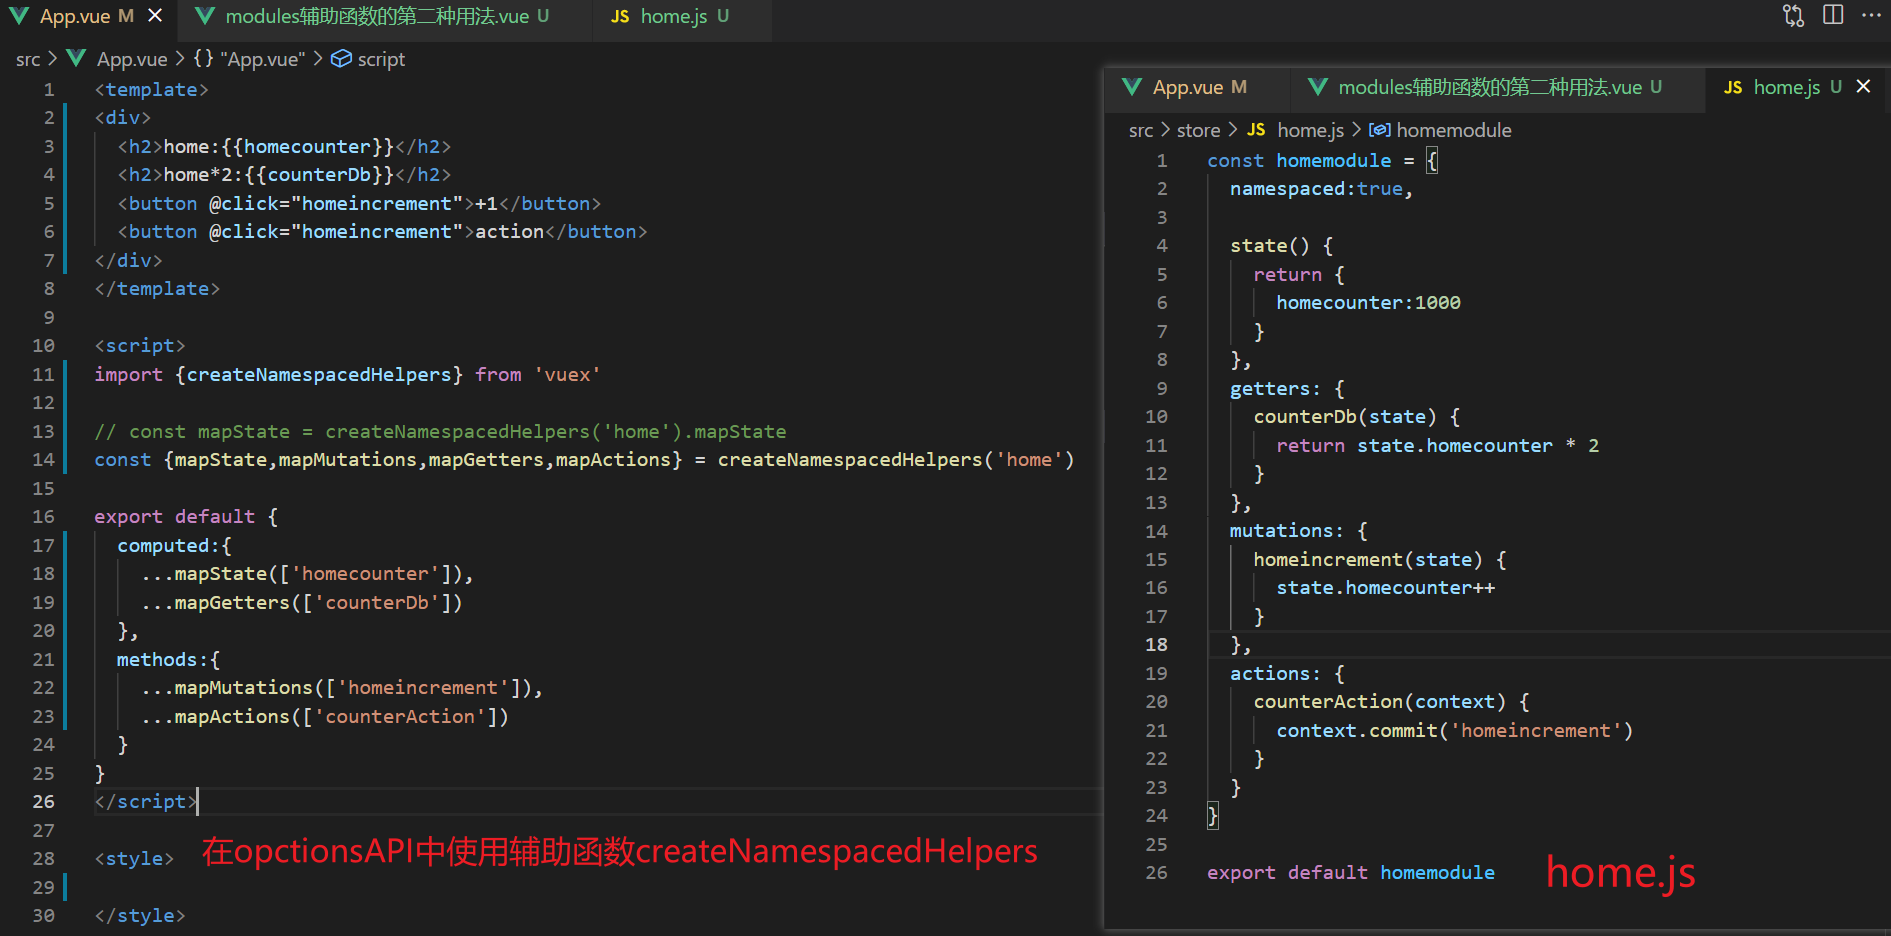Click line number 26 in left editor

(43, 802)
